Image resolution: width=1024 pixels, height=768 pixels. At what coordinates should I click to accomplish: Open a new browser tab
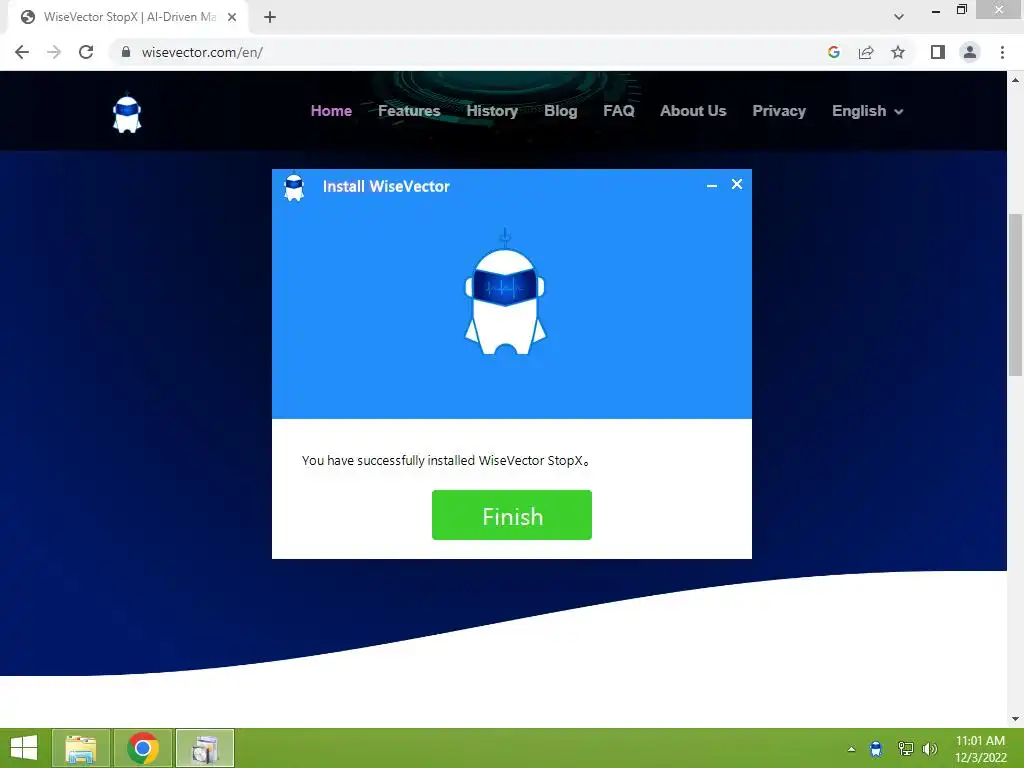(x=270, y=18)
